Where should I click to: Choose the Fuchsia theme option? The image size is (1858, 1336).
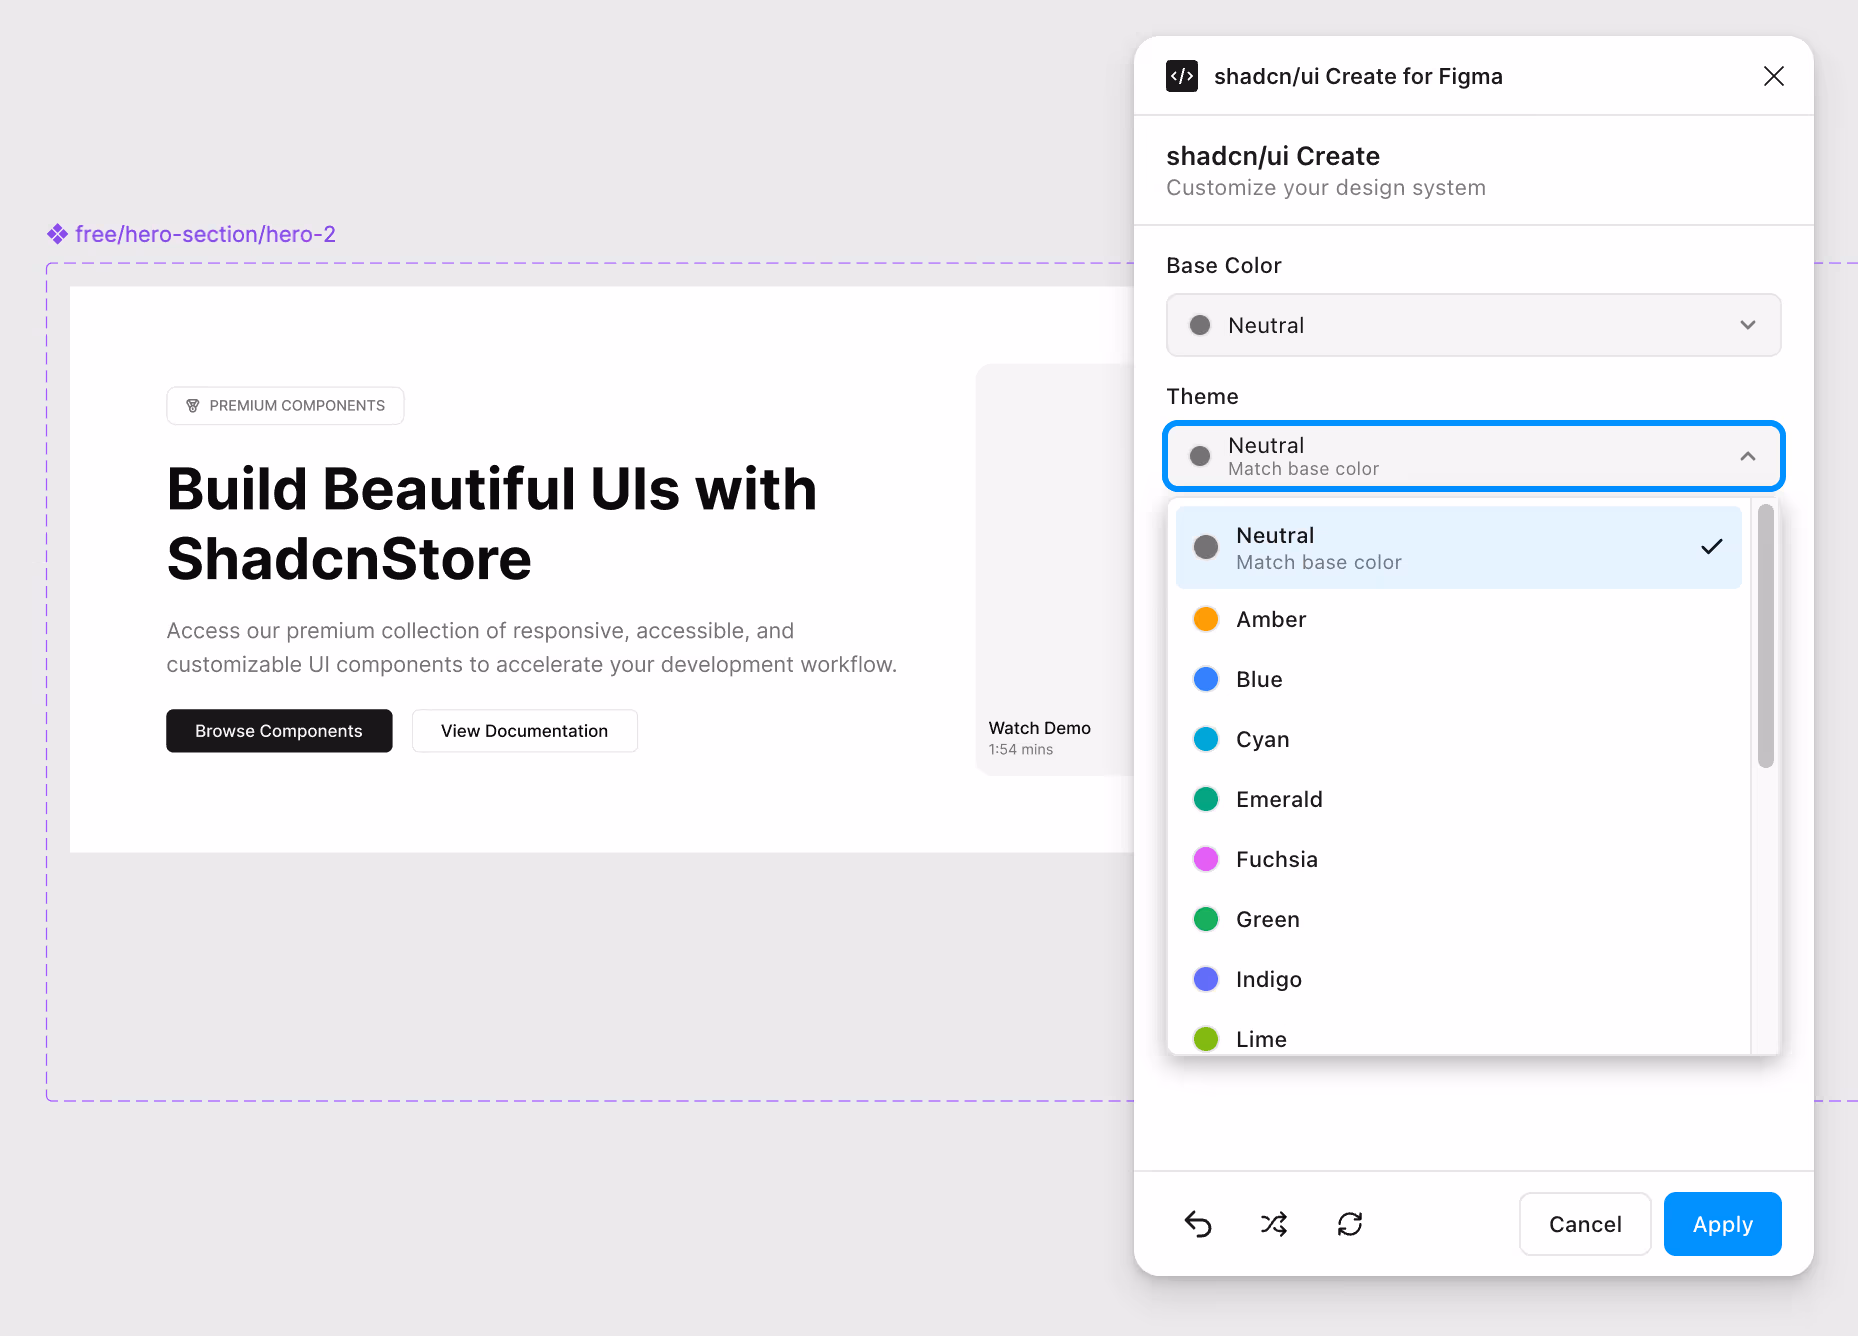tap(1459, 859)
